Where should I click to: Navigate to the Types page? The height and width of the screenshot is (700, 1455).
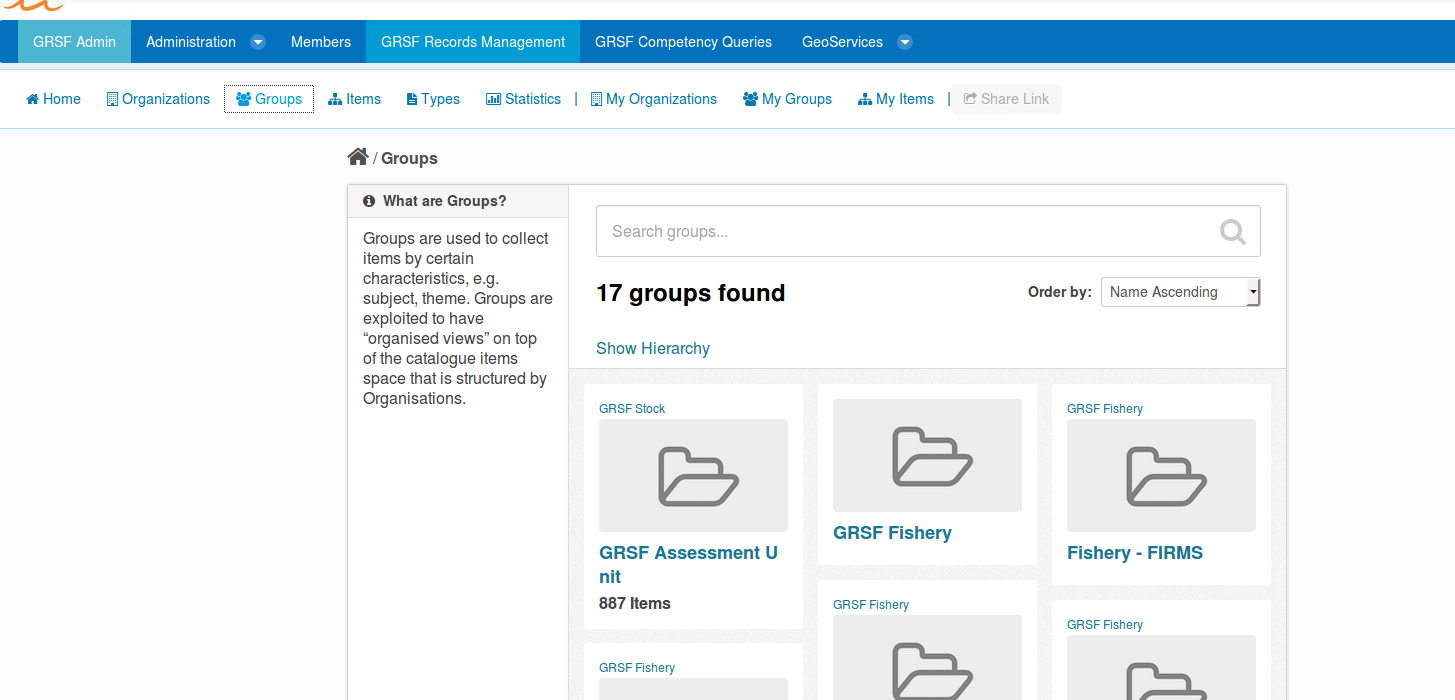(433, 99)
